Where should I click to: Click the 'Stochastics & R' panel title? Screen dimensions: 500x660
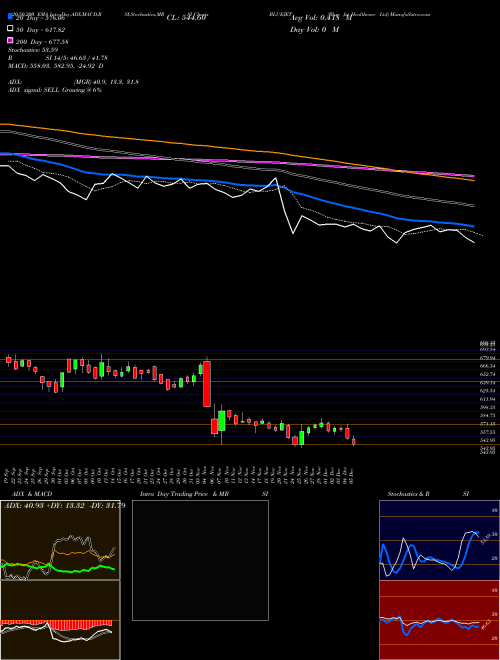tap(409, 494)
